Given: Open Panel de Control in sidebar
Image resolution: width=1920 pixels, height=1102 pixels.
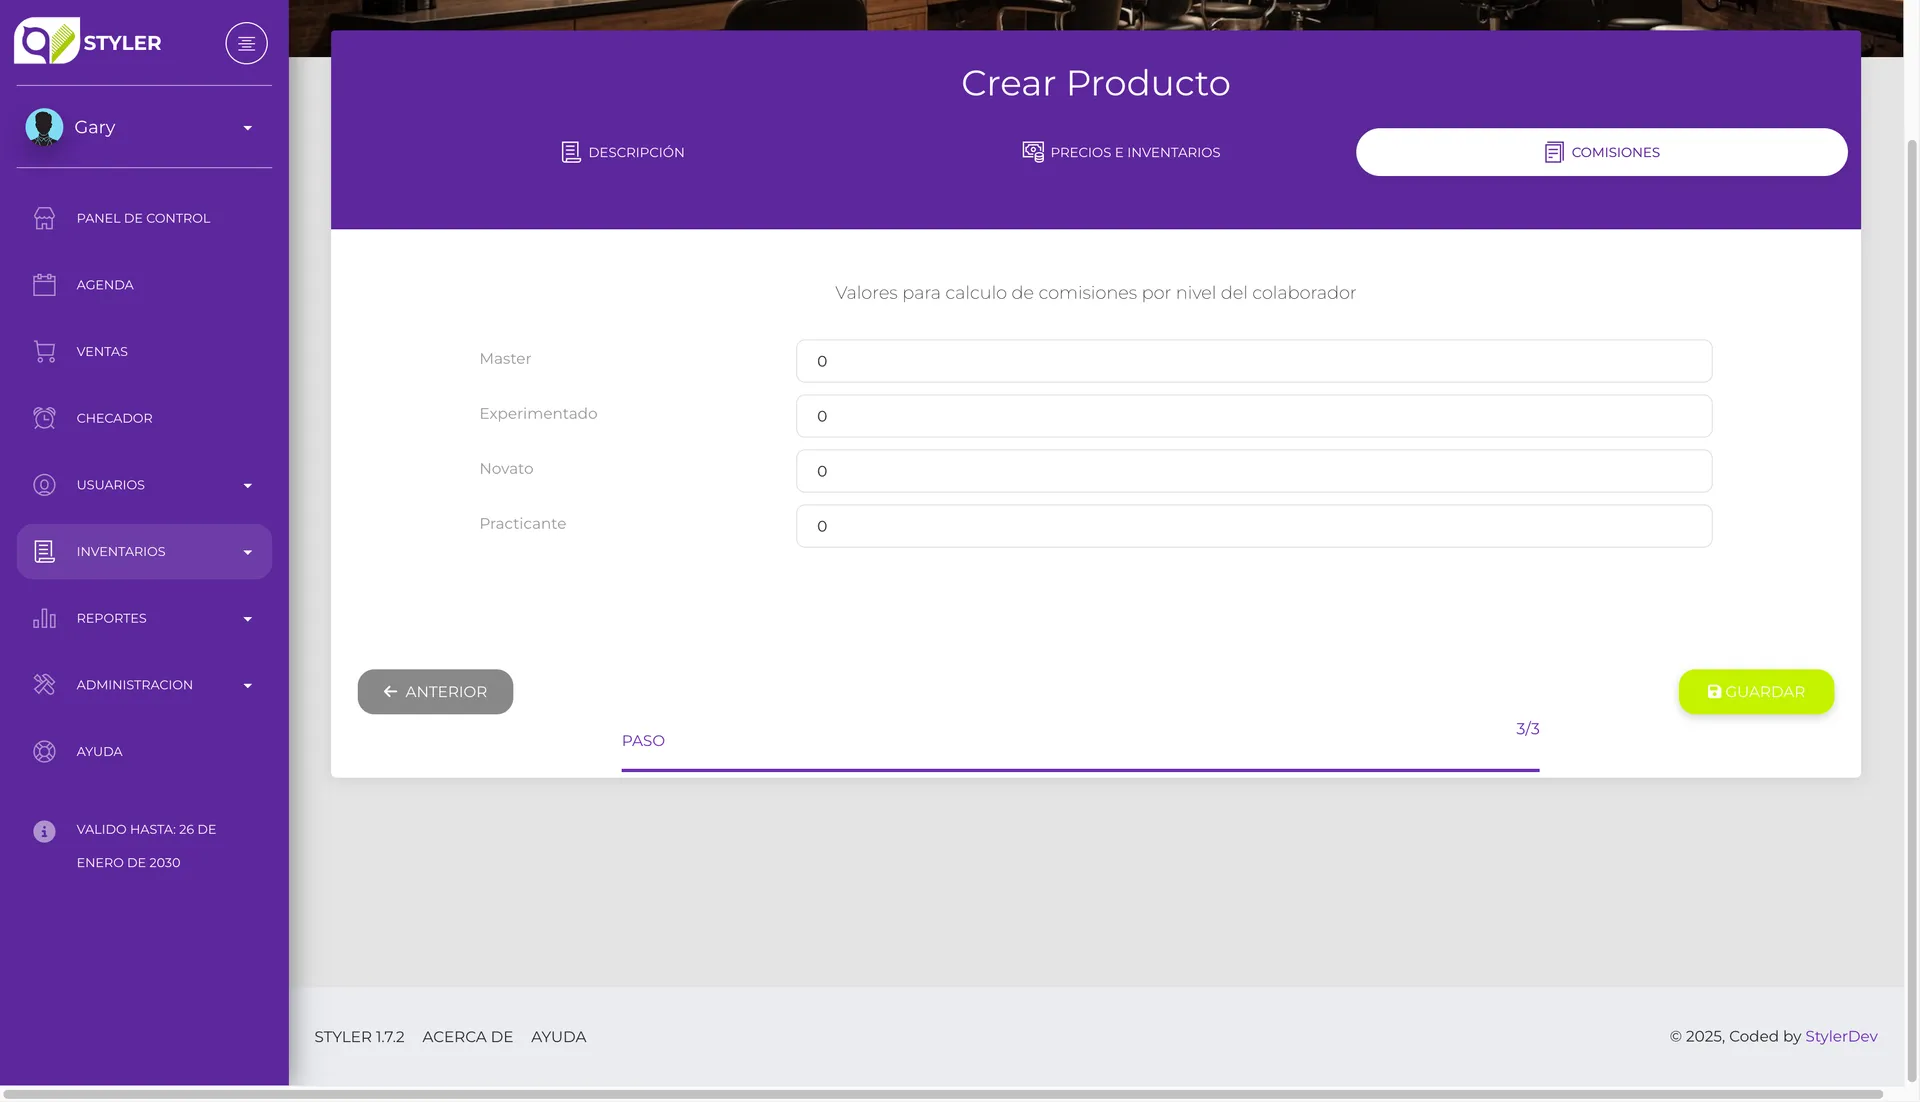Looking at the screenshot, I should [x=144, y=218].
